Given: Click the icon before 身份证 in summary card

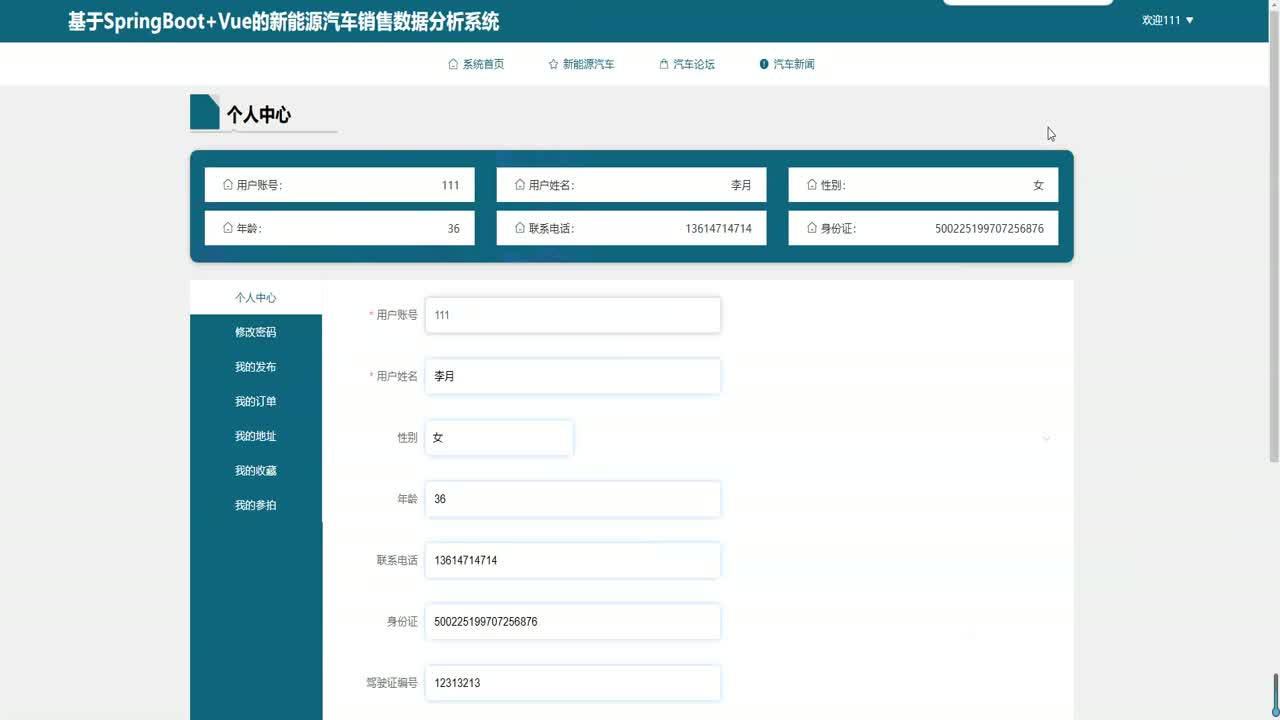Looking at the screenshot, I should [x=812, y=228].
